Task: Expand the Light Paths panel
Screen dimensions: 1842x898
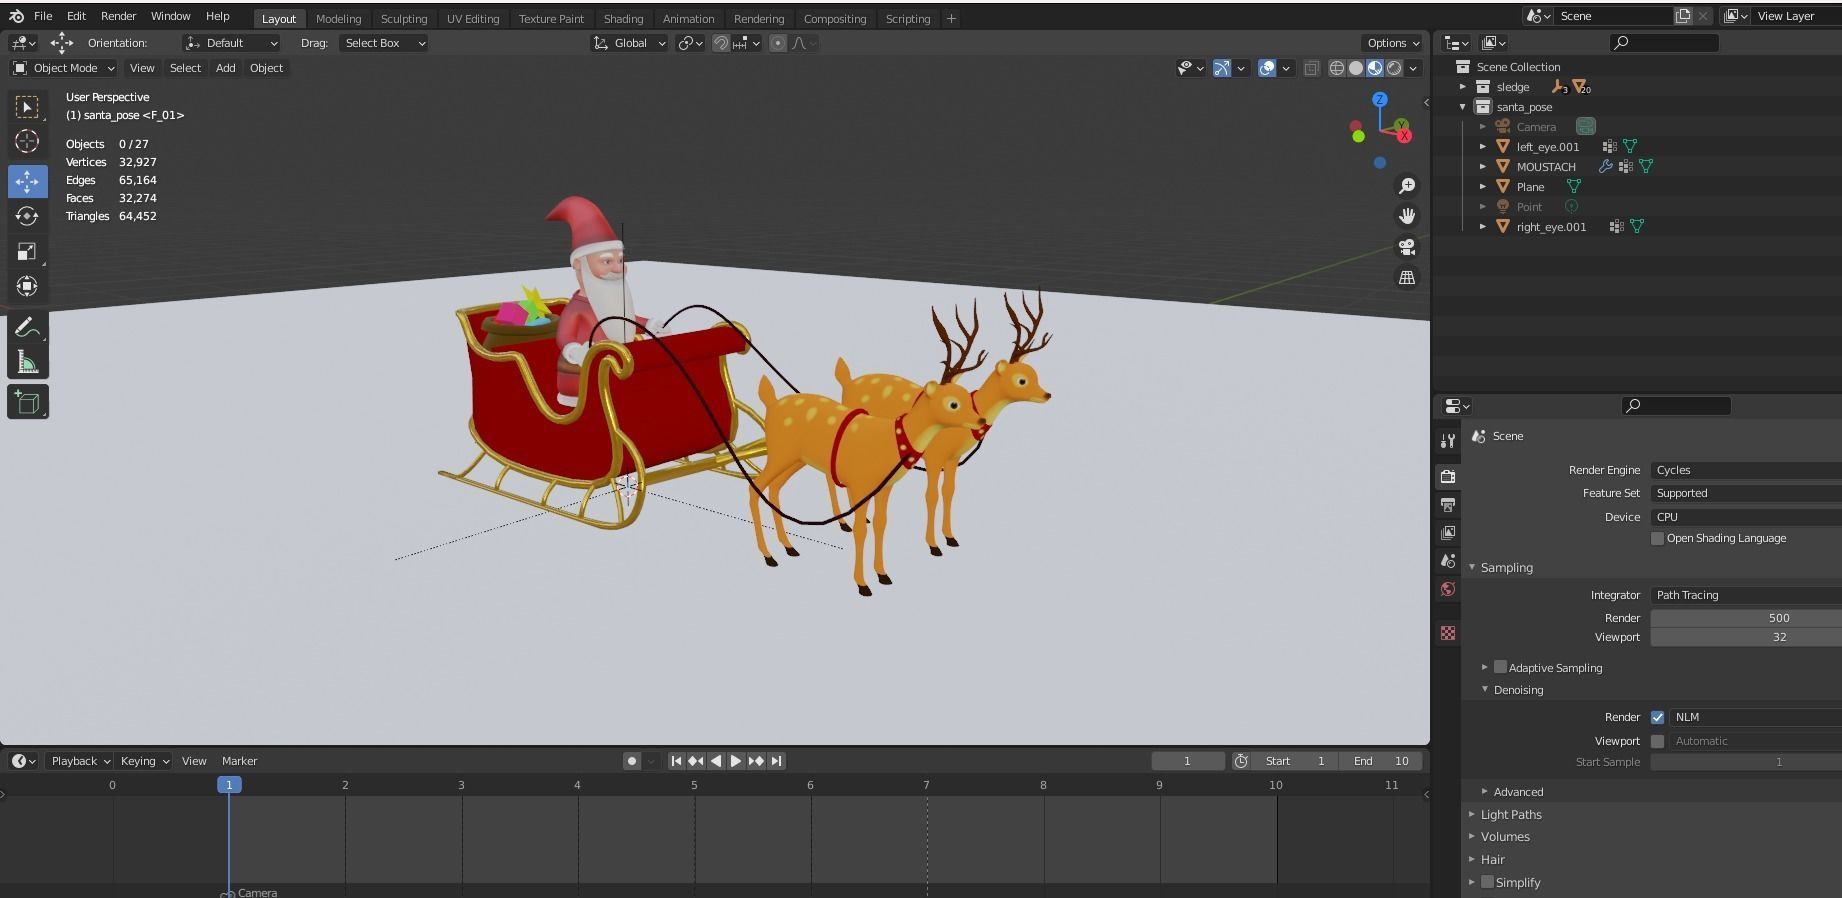Action: click(x=1511, y=815)
